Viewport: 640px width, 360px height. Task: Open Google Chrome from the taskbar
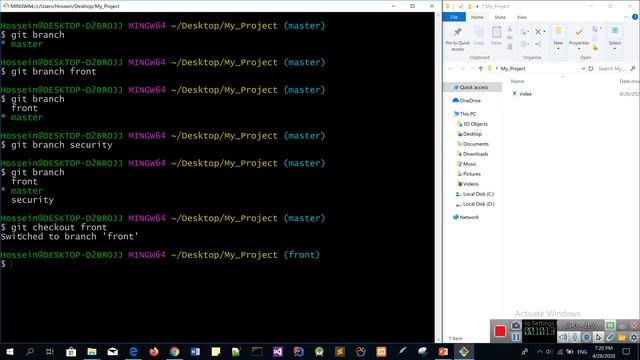click(x=175, y=351)
